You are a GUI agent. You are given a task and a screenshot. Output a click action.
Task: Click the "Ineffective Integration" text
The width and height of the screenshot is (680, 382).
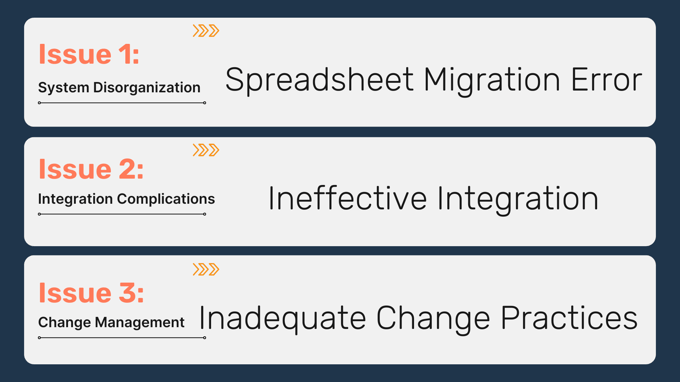433,199
